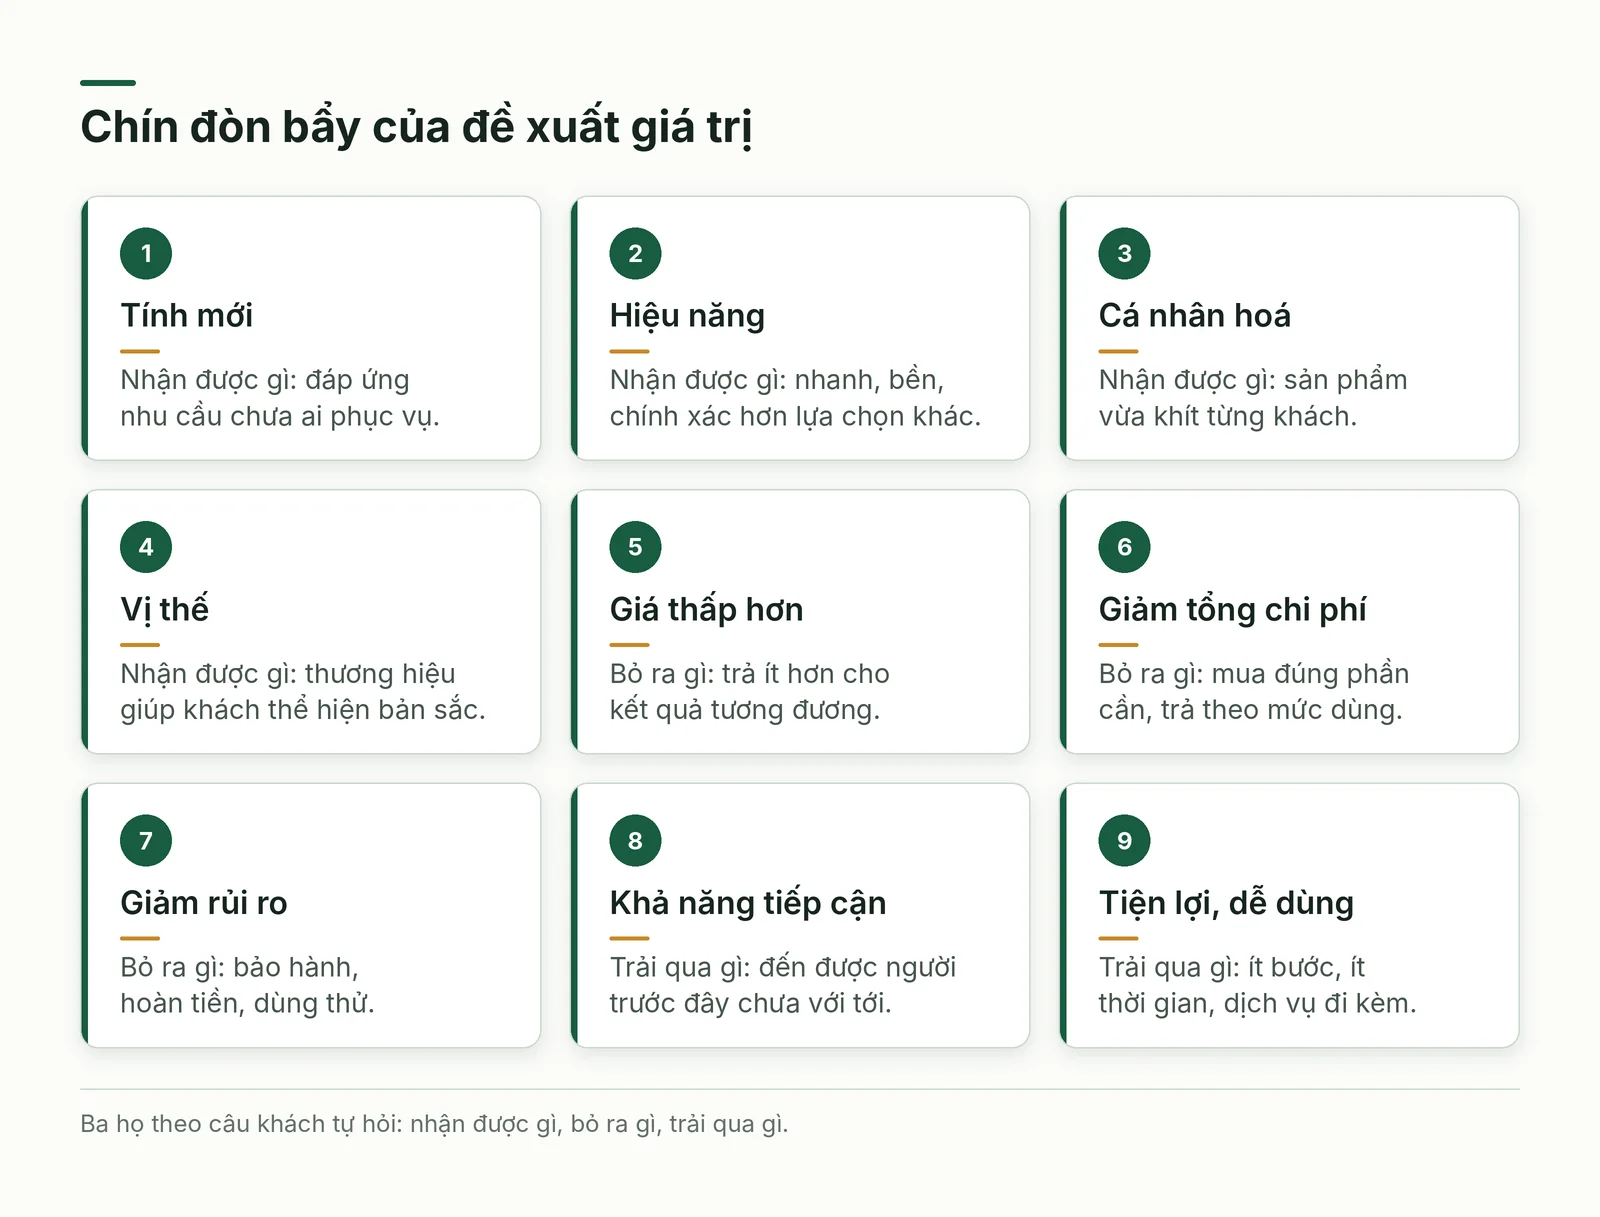
Task: Click the description sản phẩm vừa khít từng khách
Action: point(1253,398)
